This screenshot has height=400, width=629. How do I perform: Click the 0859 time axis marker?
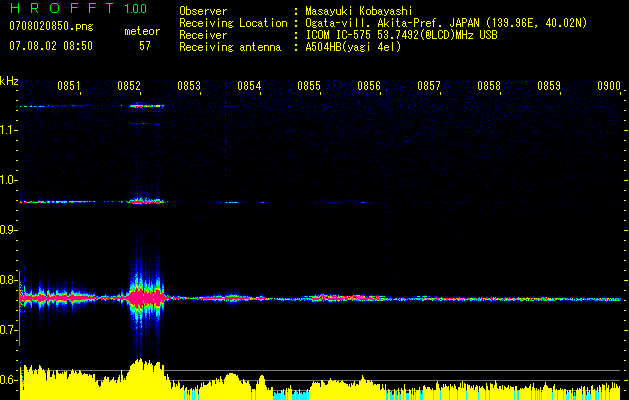click(549, 86)
